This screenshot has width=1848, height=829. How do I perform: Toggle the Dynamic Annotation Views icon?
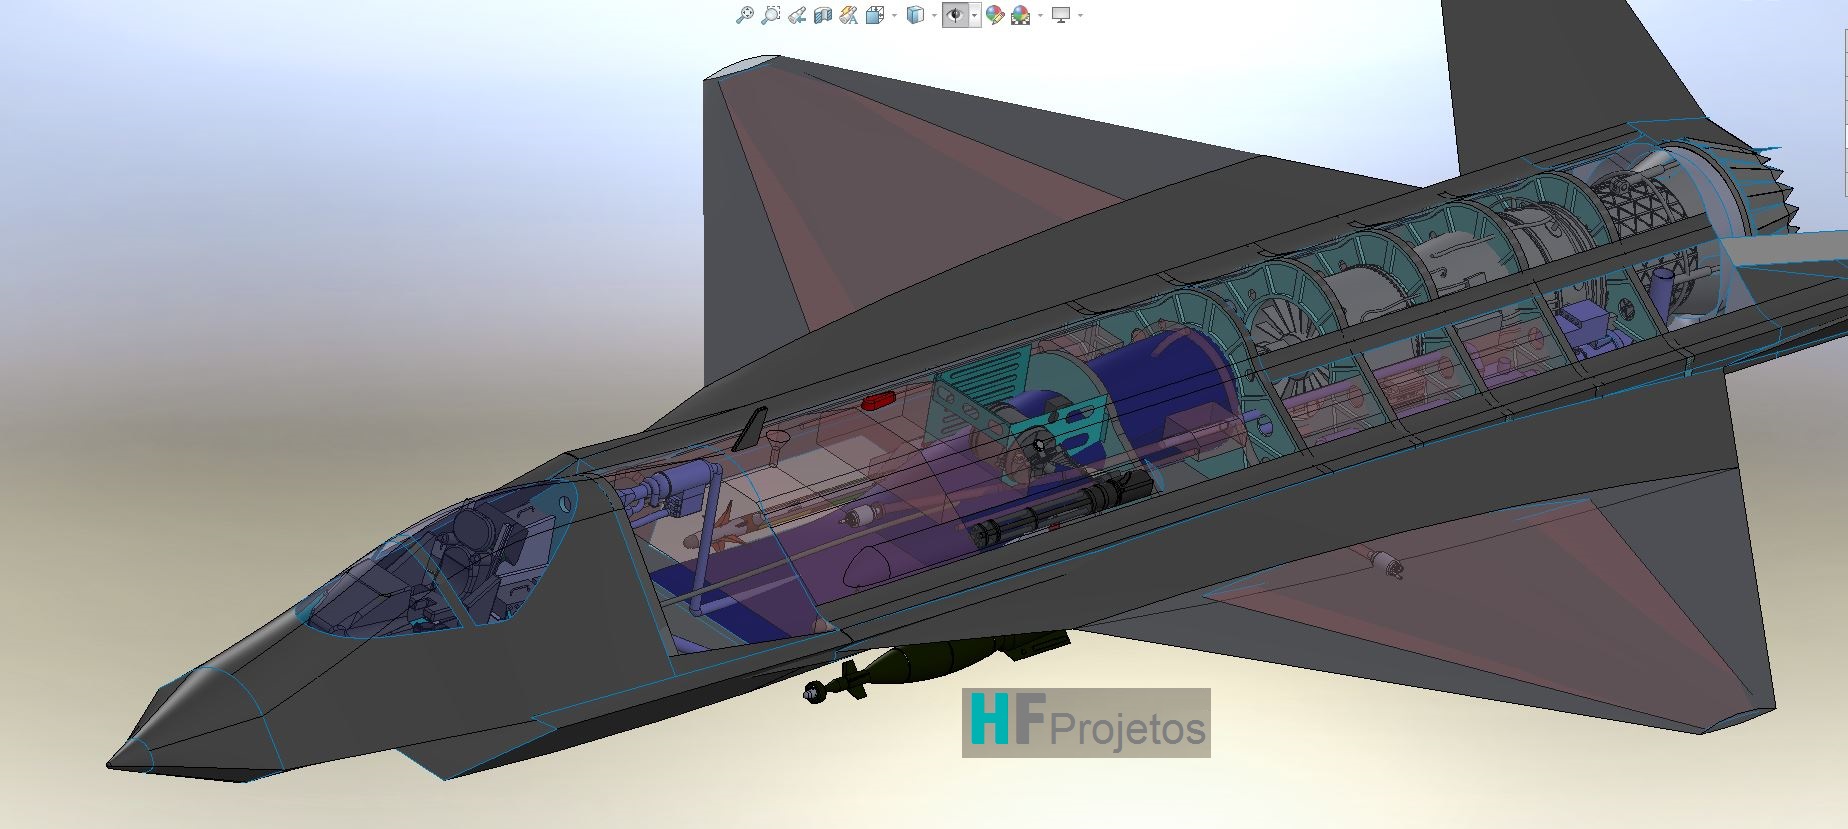tap(849, 15)
